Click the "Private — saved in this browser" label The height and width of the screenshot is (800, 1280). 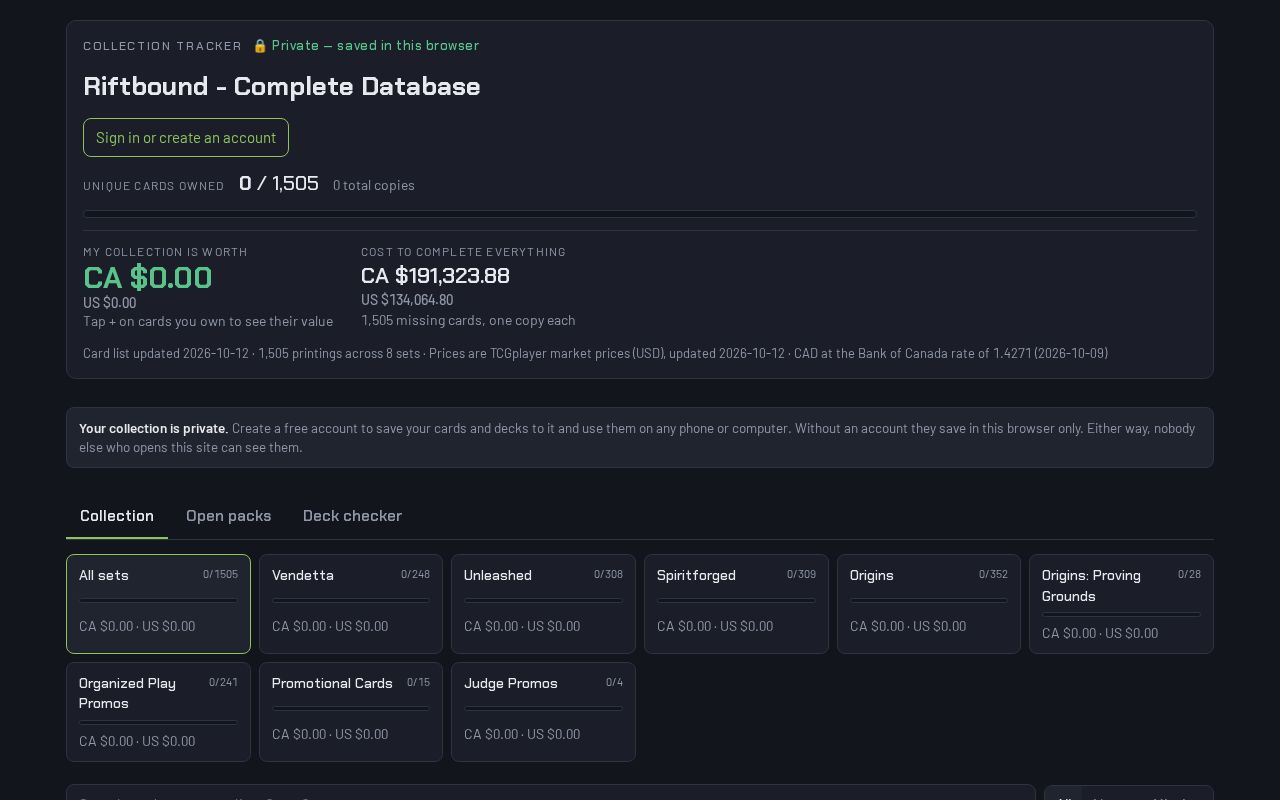coord(375,46)
